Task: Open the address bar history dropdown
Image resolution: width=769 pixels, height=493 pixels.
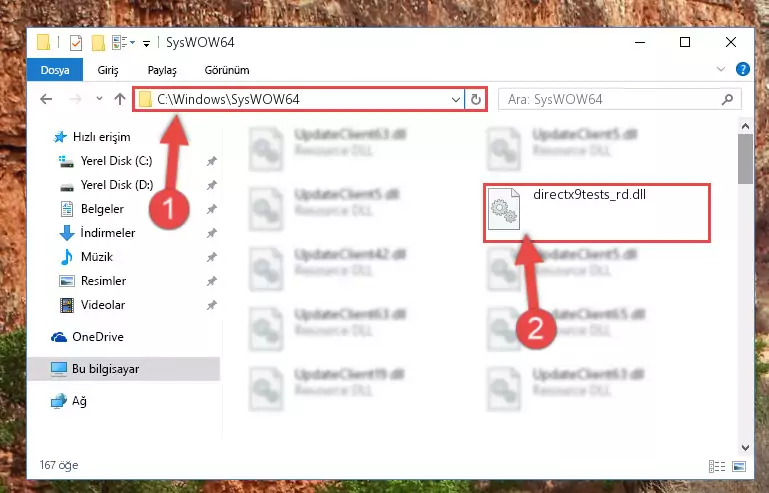Action: tap(456, 100)
